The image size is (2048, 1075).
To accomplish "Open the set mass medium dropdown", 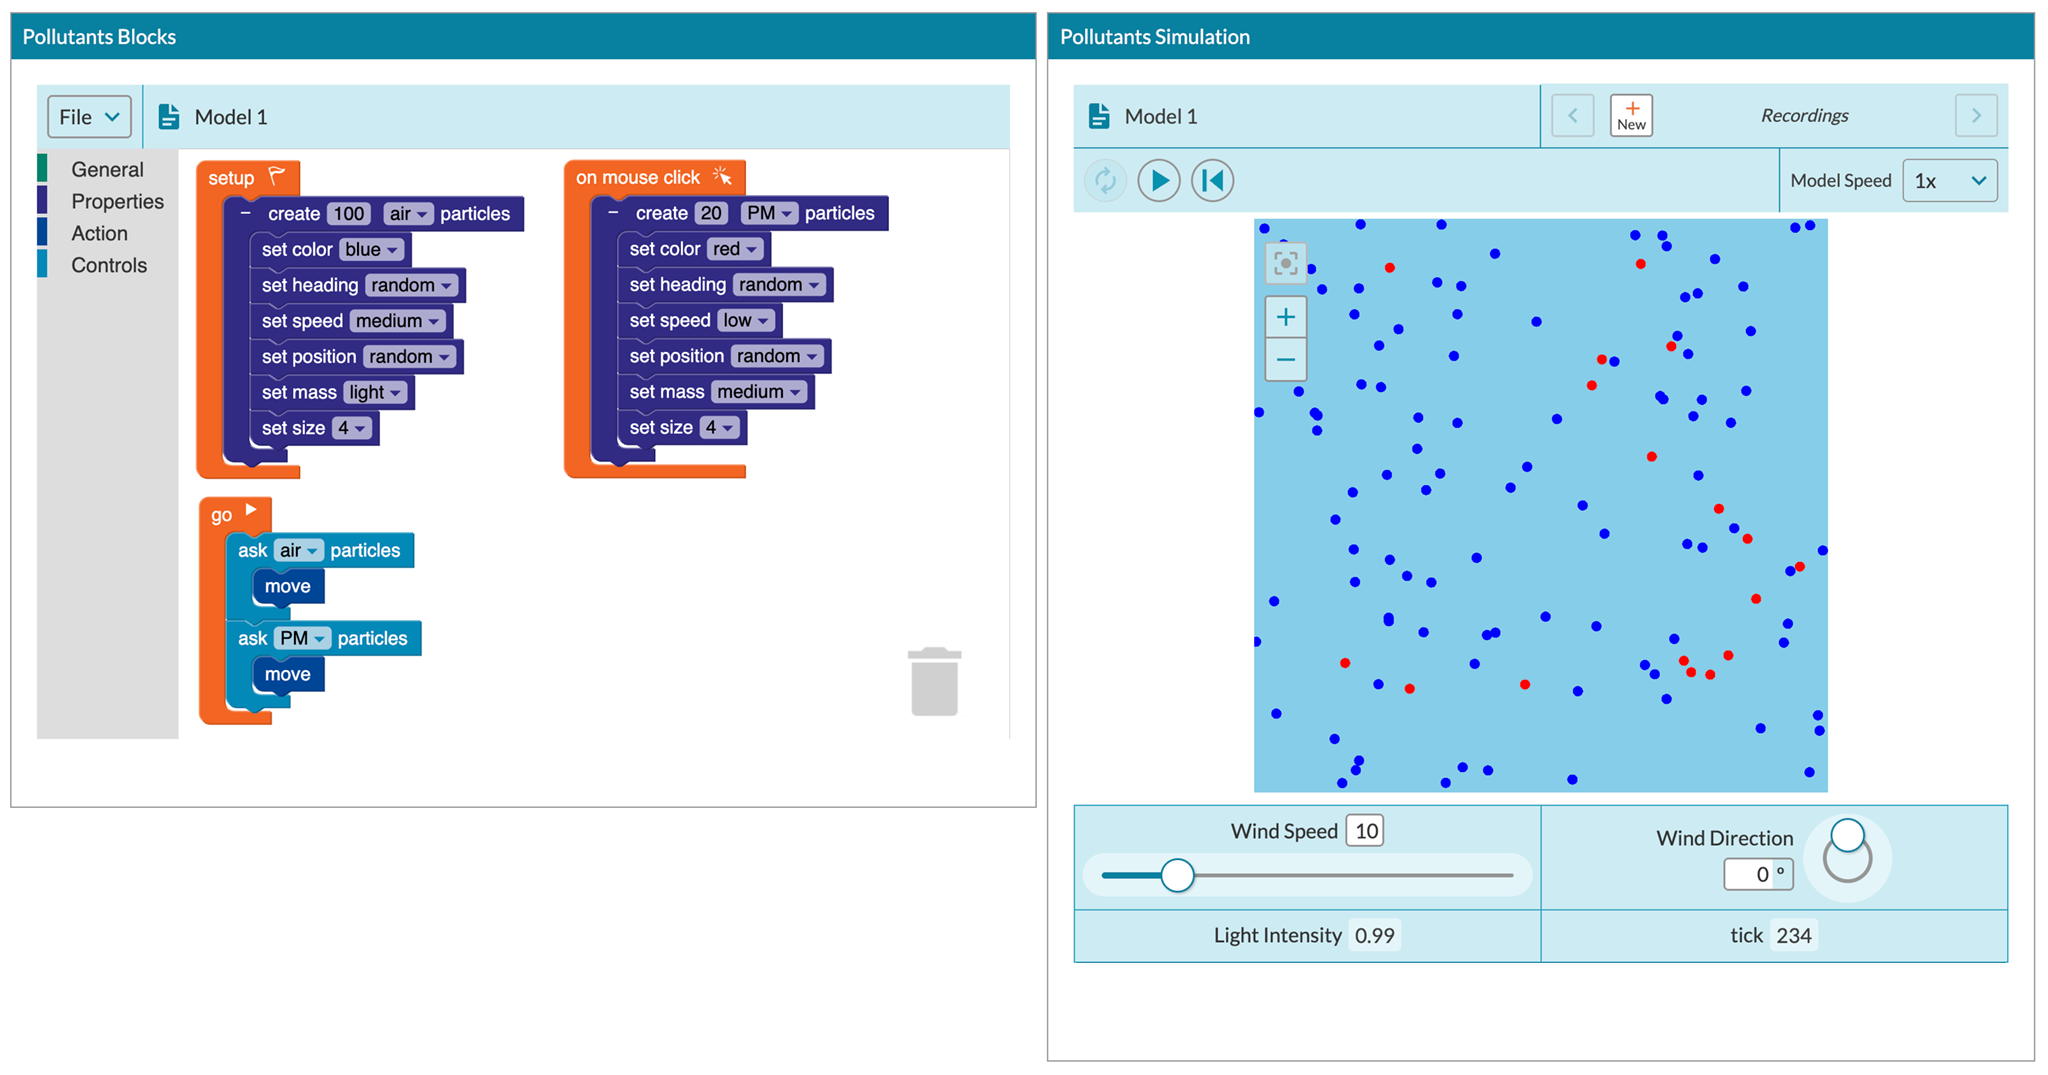I will 759,392.
